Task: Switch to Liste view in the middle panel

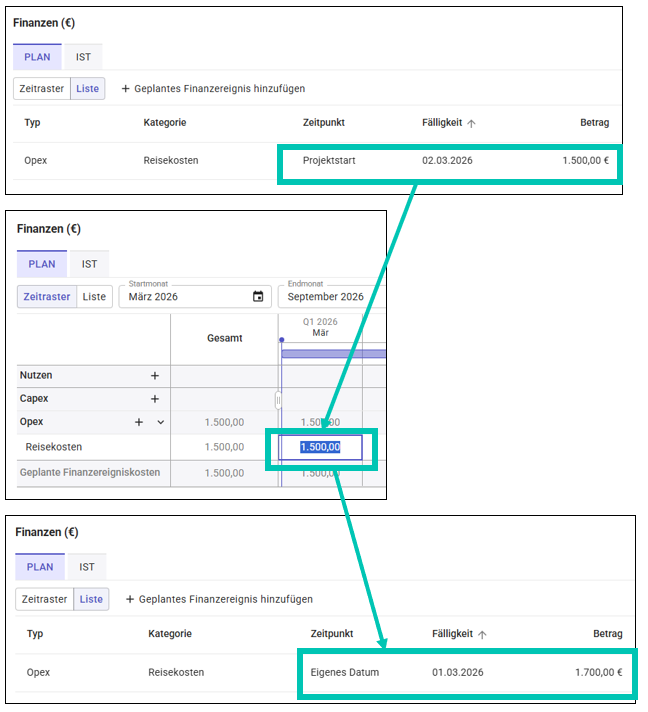Action: tap(94, 297)
